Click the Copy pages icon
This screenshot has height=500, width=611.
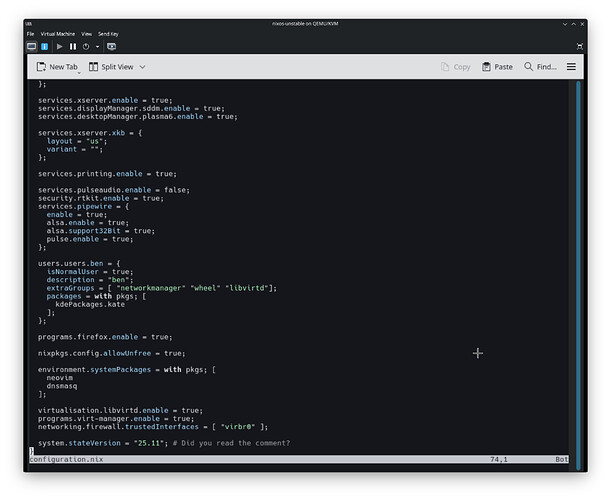pyautogui.click(x=445, y=67)
